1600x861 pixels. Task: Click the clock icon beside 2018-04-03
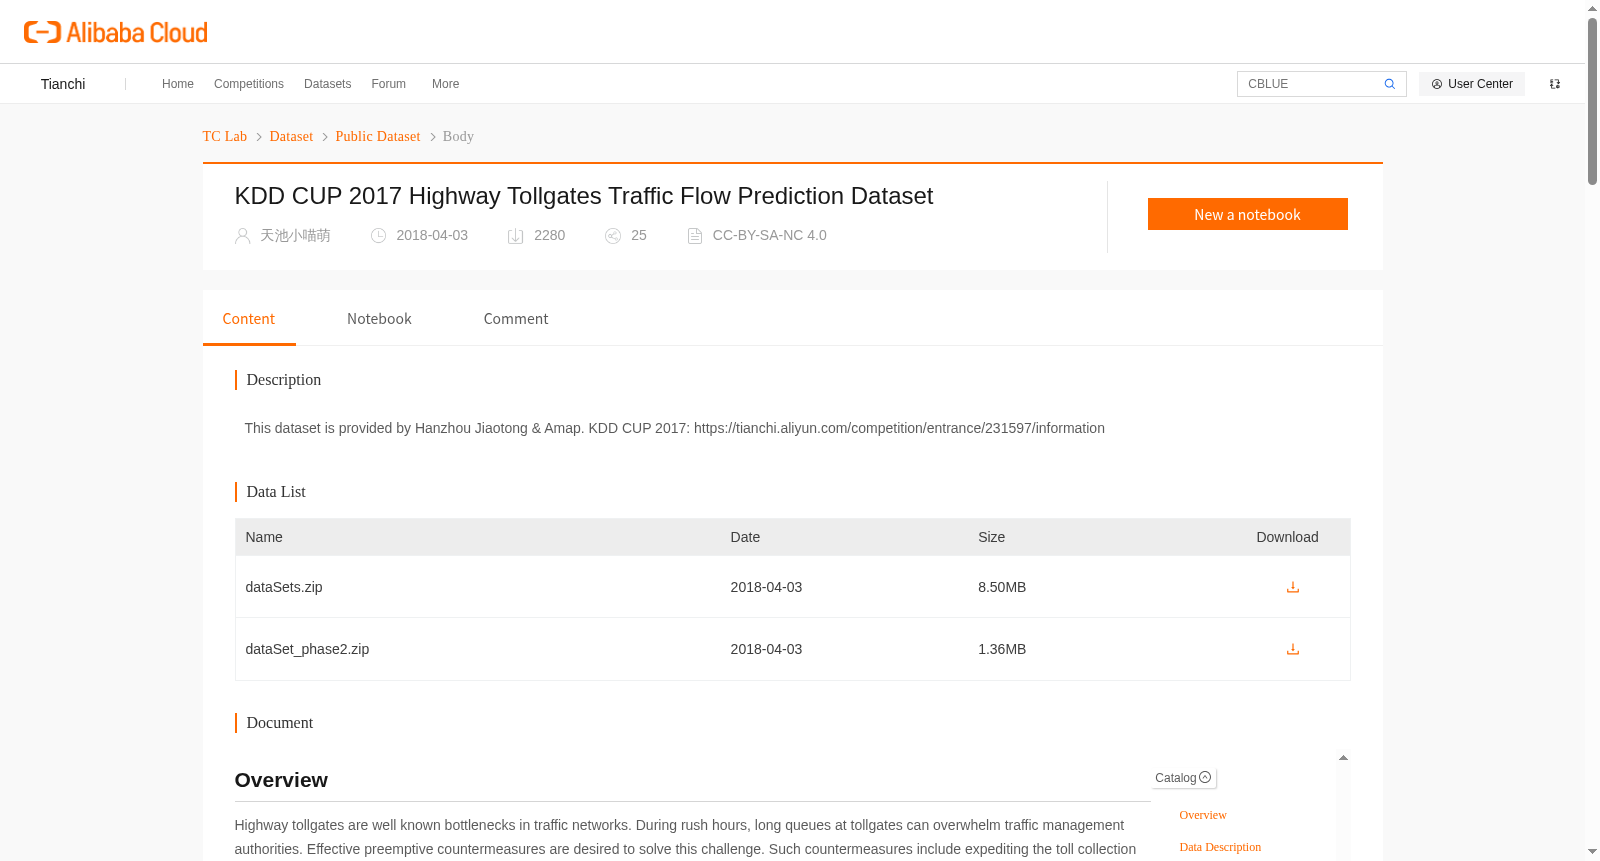tap(378, 236)
